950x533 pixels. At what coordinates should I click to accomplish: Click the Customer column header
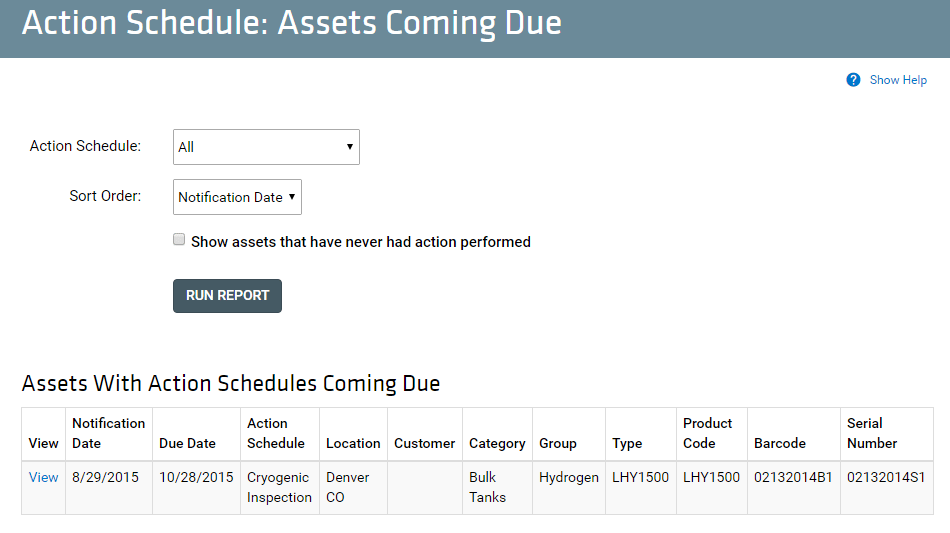[424, 443]
